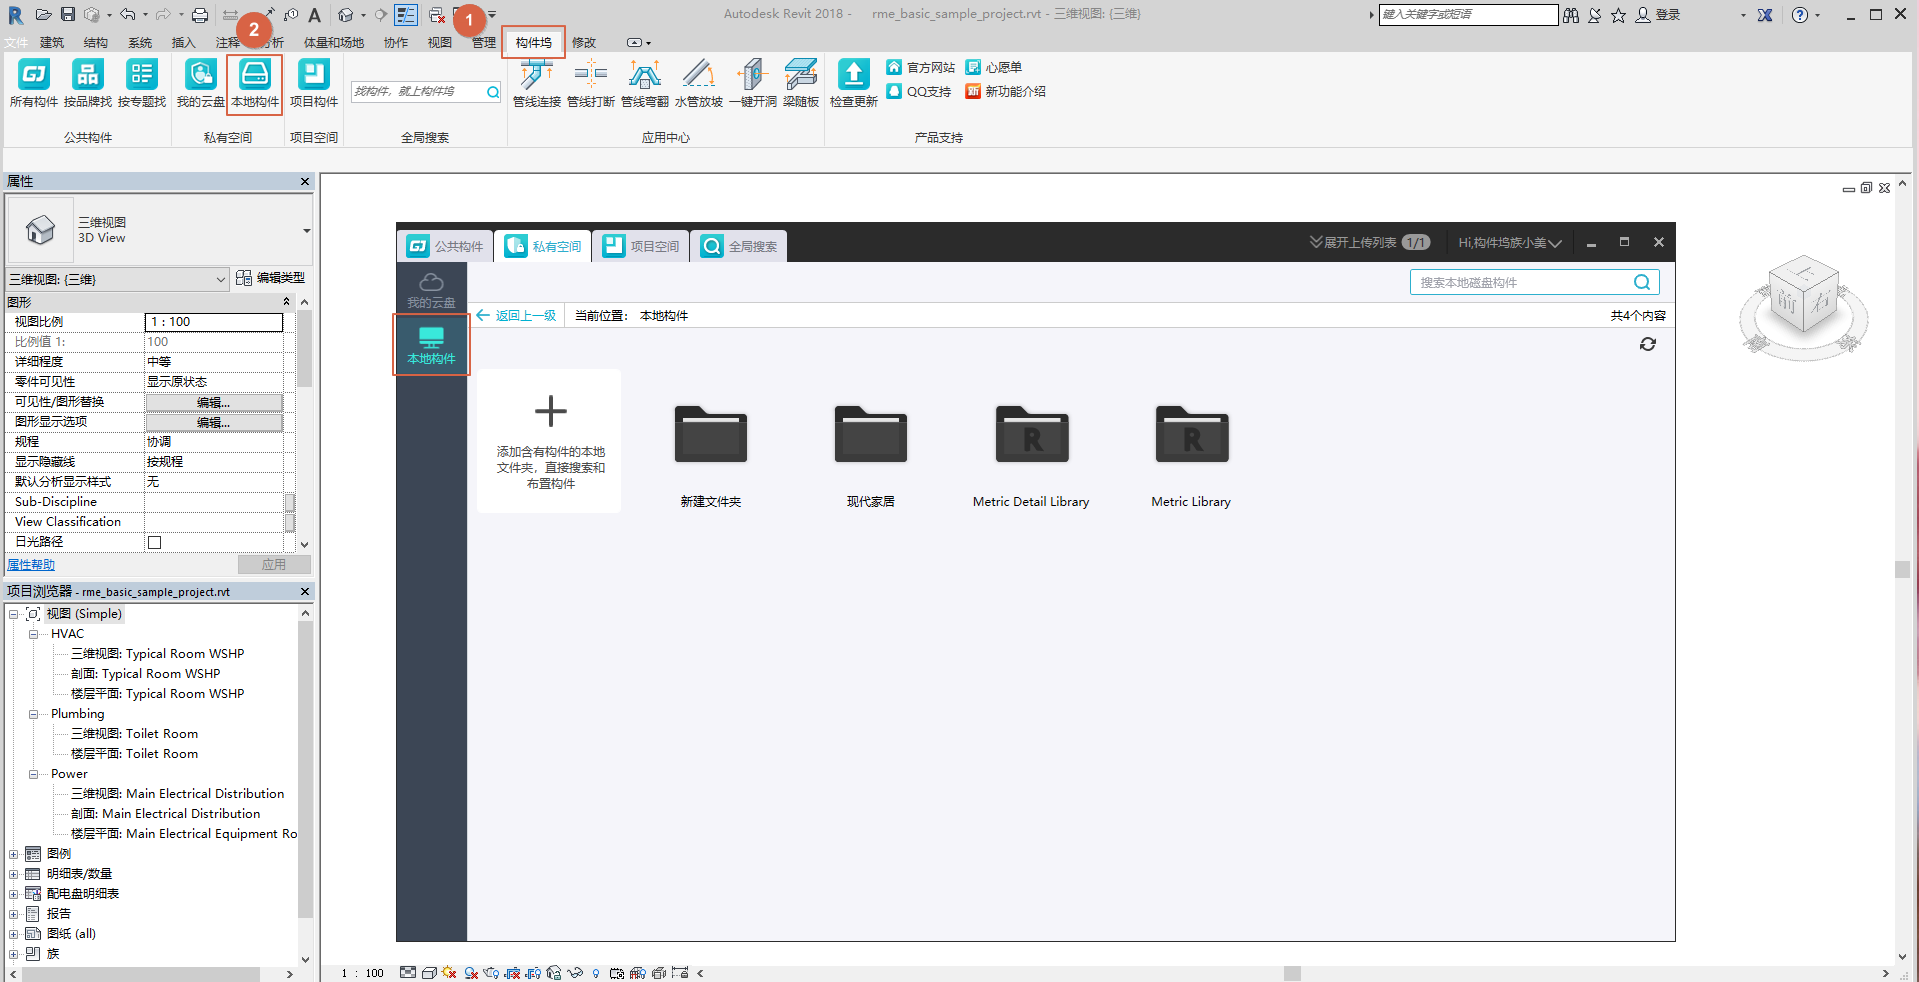Expand the 明细表/数量 schedules node
This screenshot has height=982, width=1919.
13,874
